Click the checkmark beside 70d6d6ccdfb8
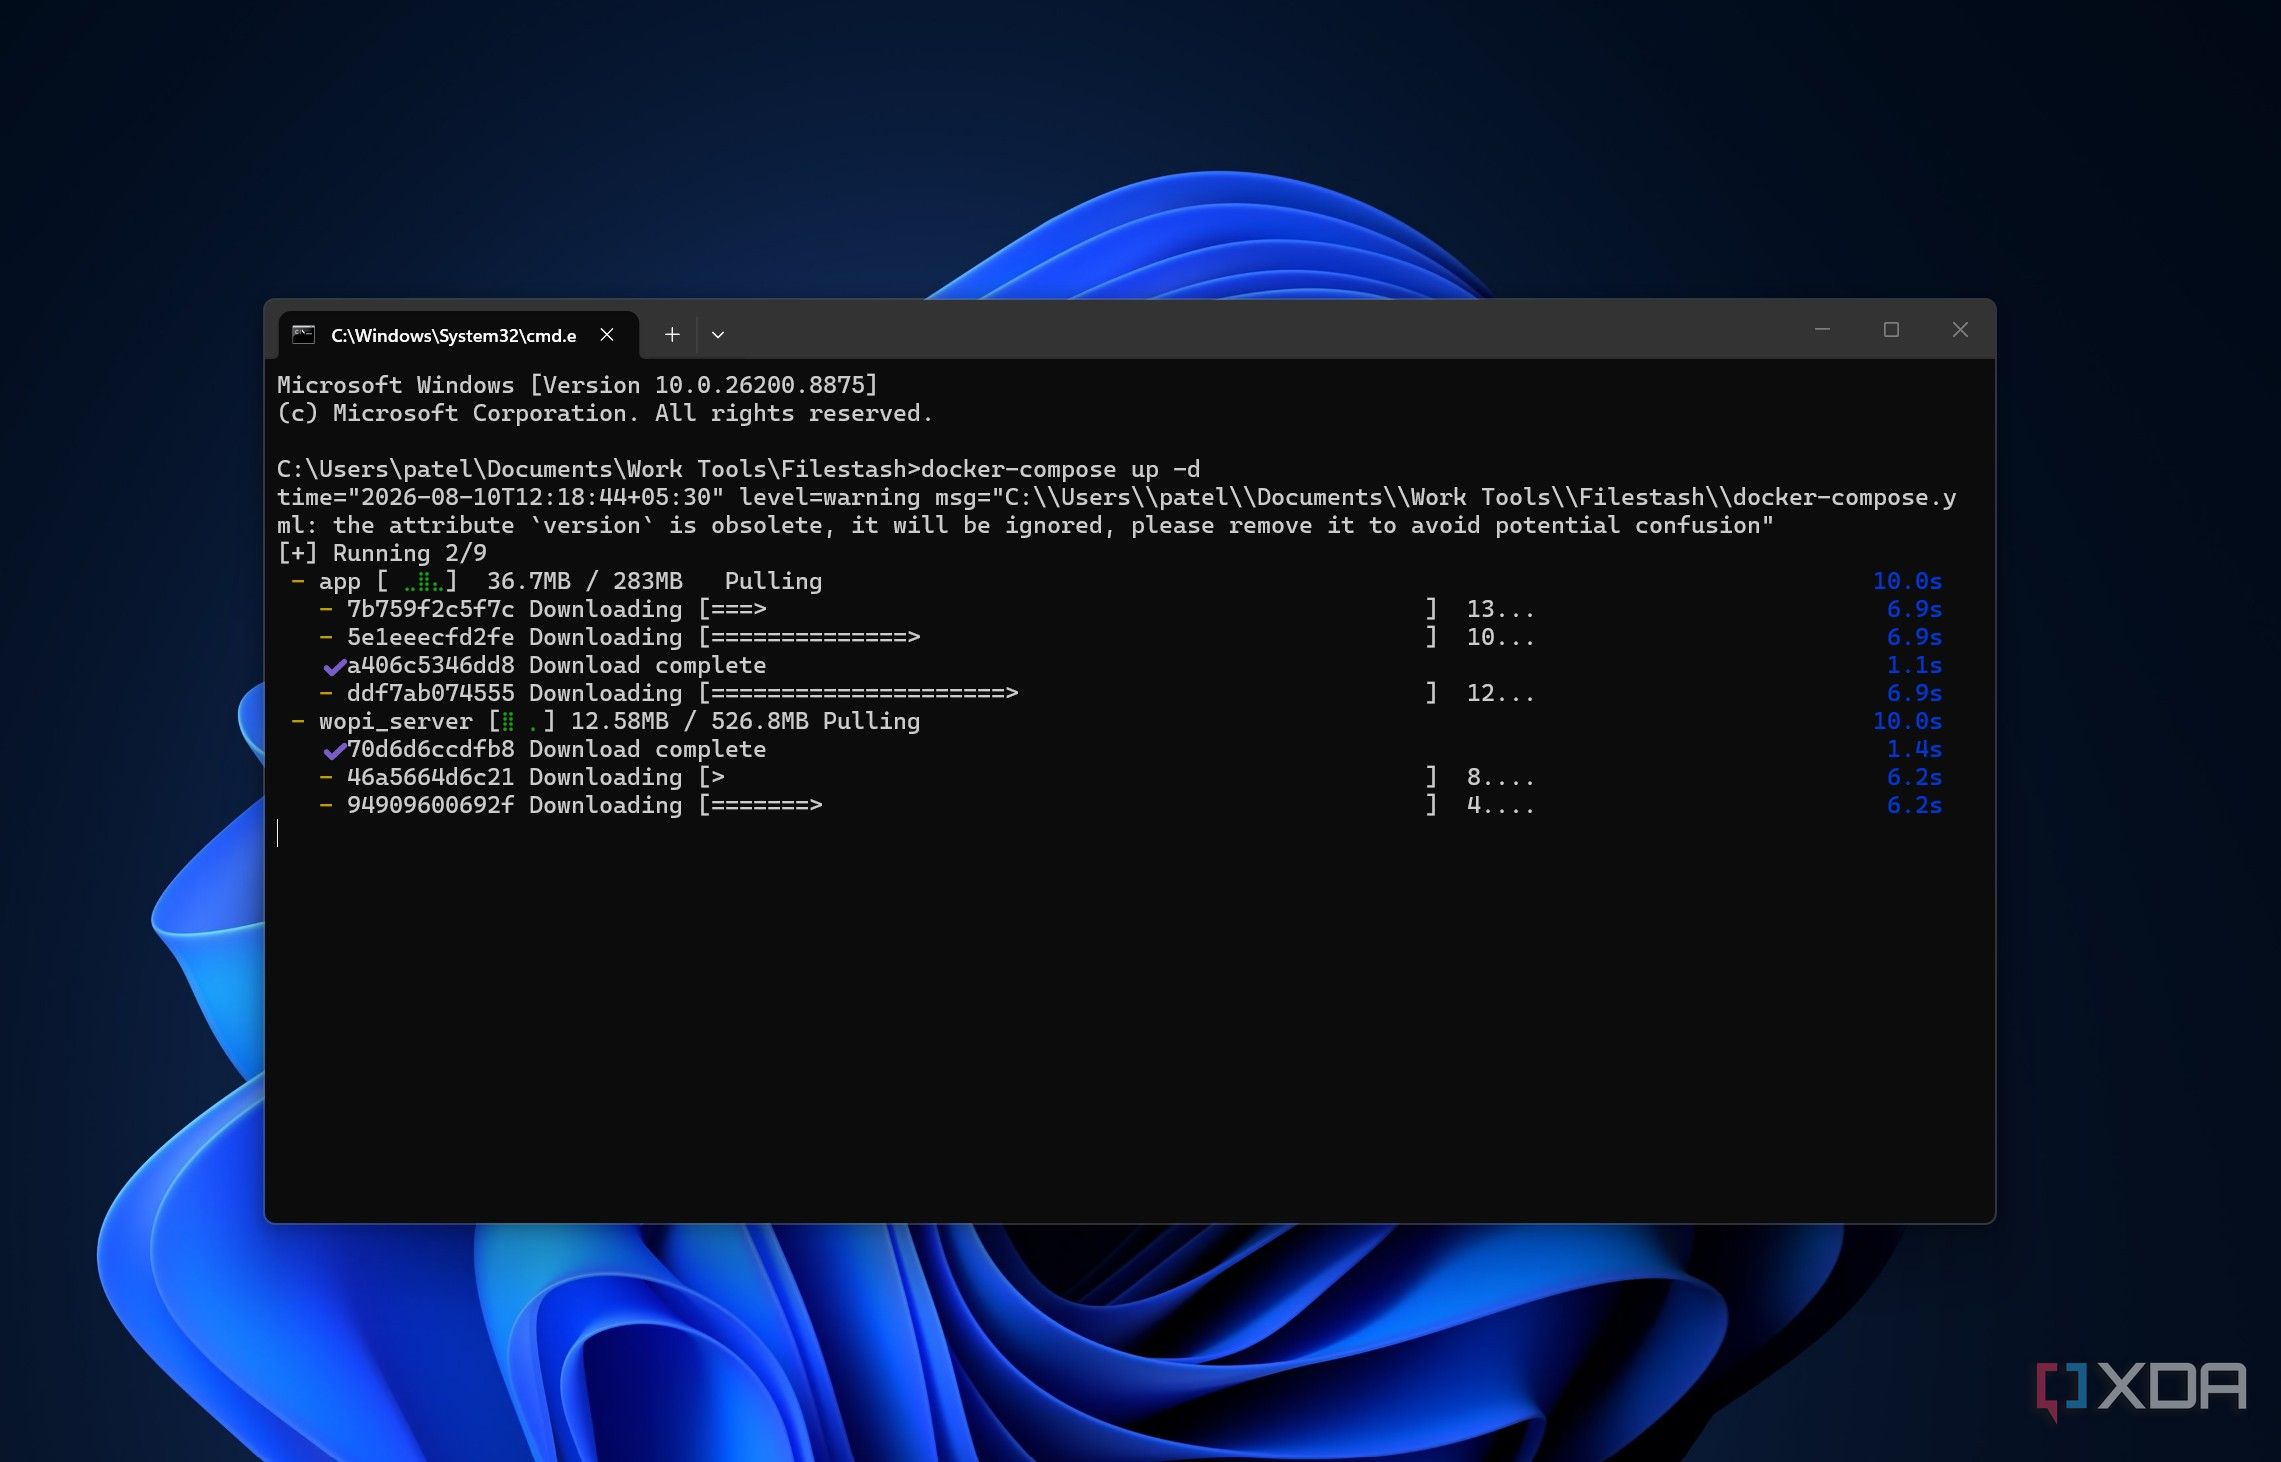This screenshot has width=2281, height=1462. [x=334, y=750]
